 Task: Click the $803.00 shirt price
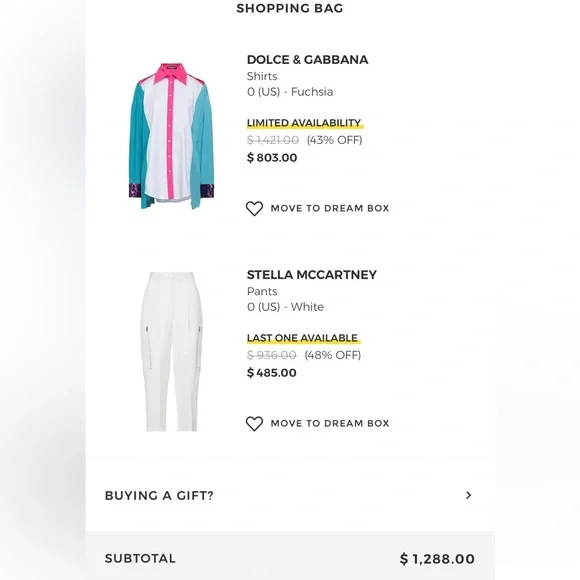pyautogui.click(x=272, y=158)
